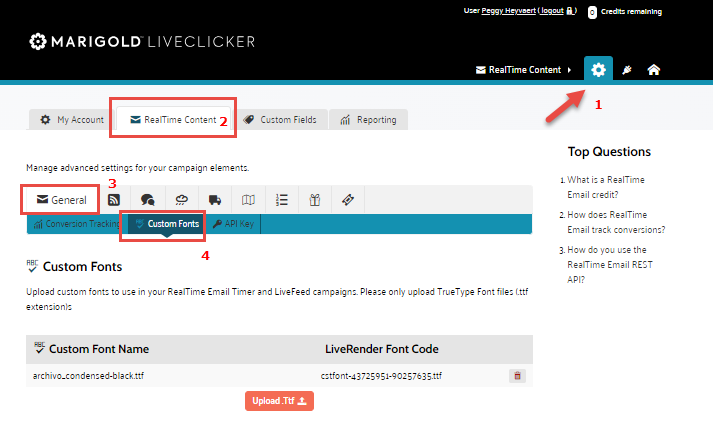Delete the archivo_condensed-black.ttf font
The height and width of the screenshot is (443, 713).
pyautogui.click(x=517, y=375)
